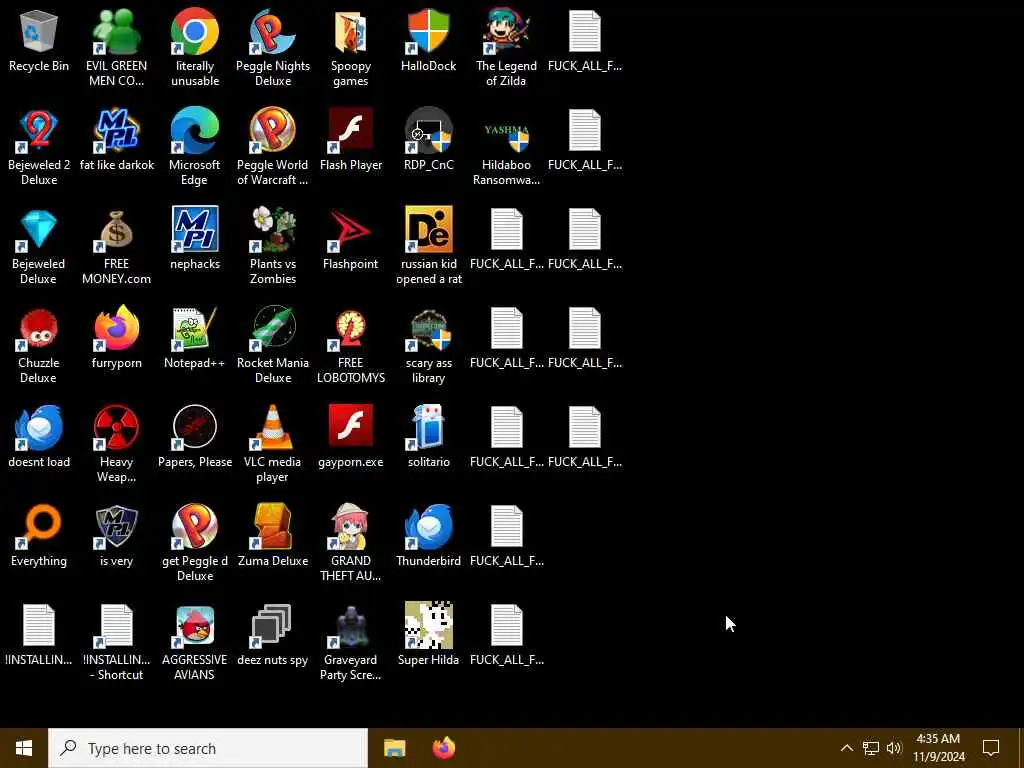Open File Explorer from the taskbar

[394, 748]
